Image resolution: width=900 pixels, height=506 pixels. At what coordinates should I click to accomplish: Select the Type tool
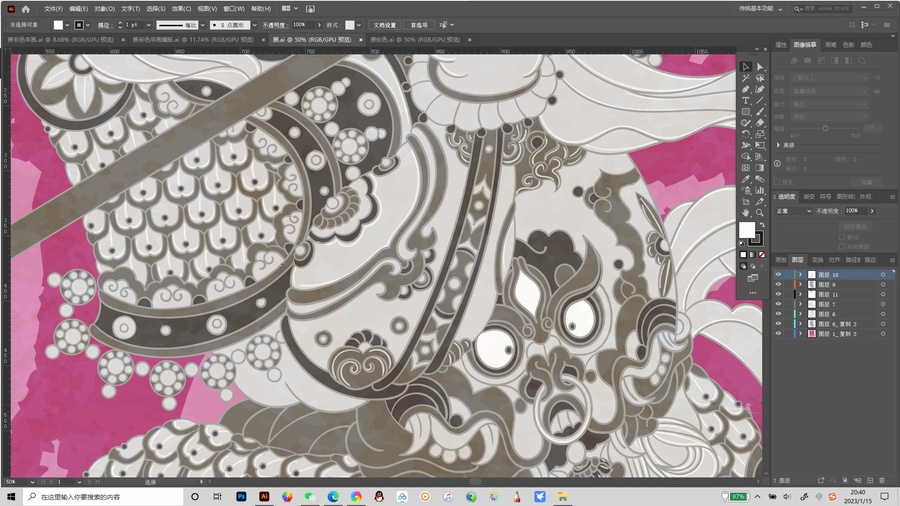(x=746, y=100)
